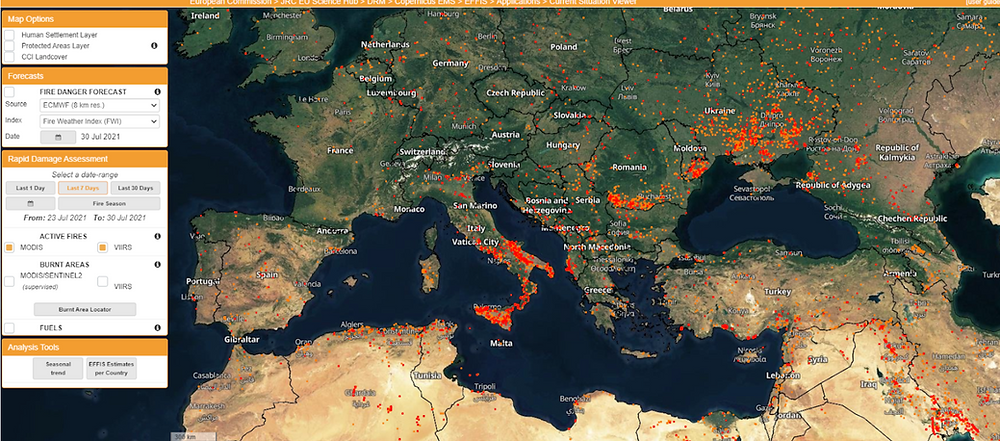Click Czech Republic label on the map
The image size is (1000, 441).
click(516, 93)
